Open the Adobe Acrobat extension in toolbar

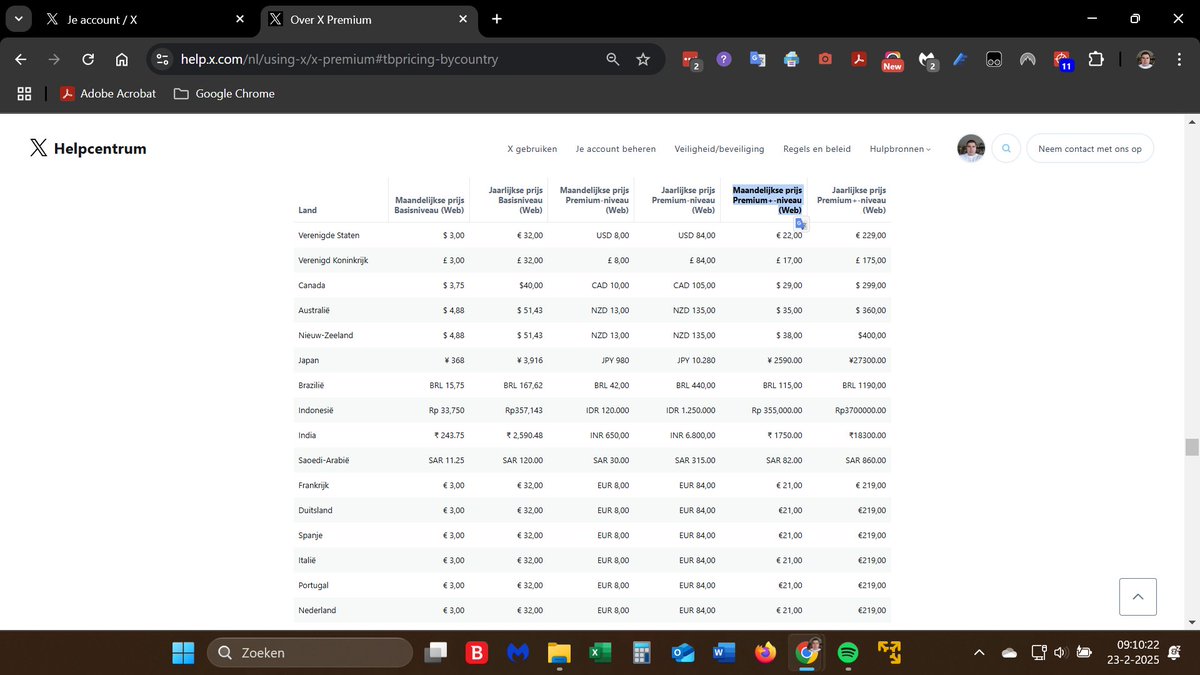858,59
